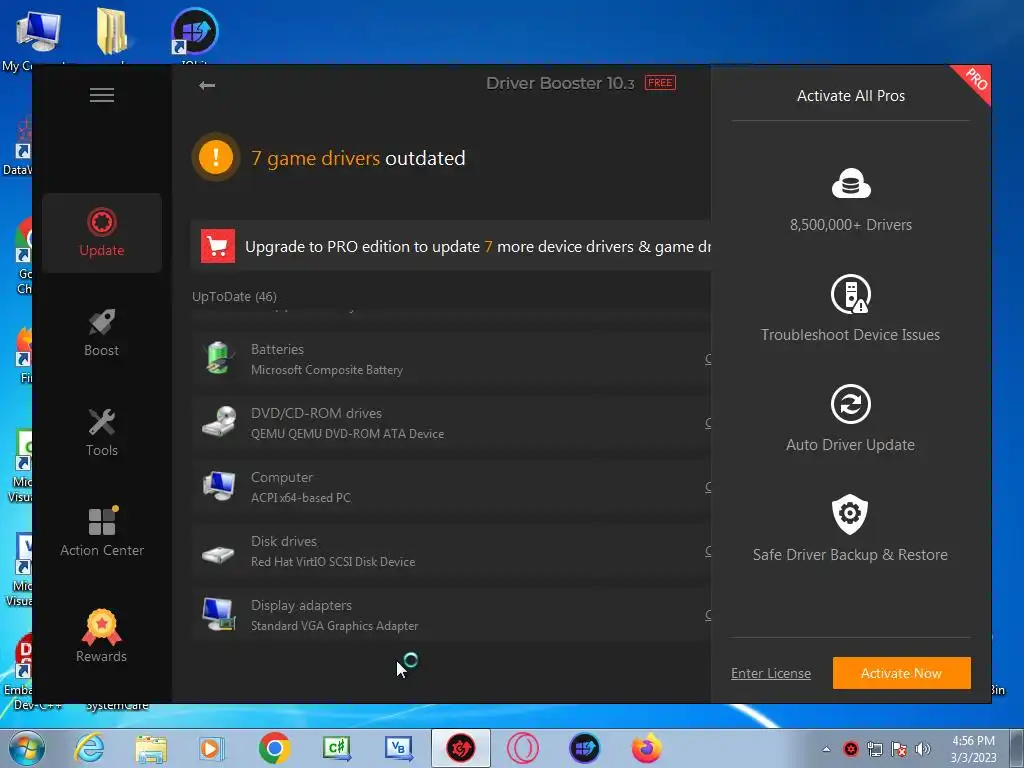1024x768 pixels.
Task: Launch Google Chrome from taskbar
Action: click(274, 748)
